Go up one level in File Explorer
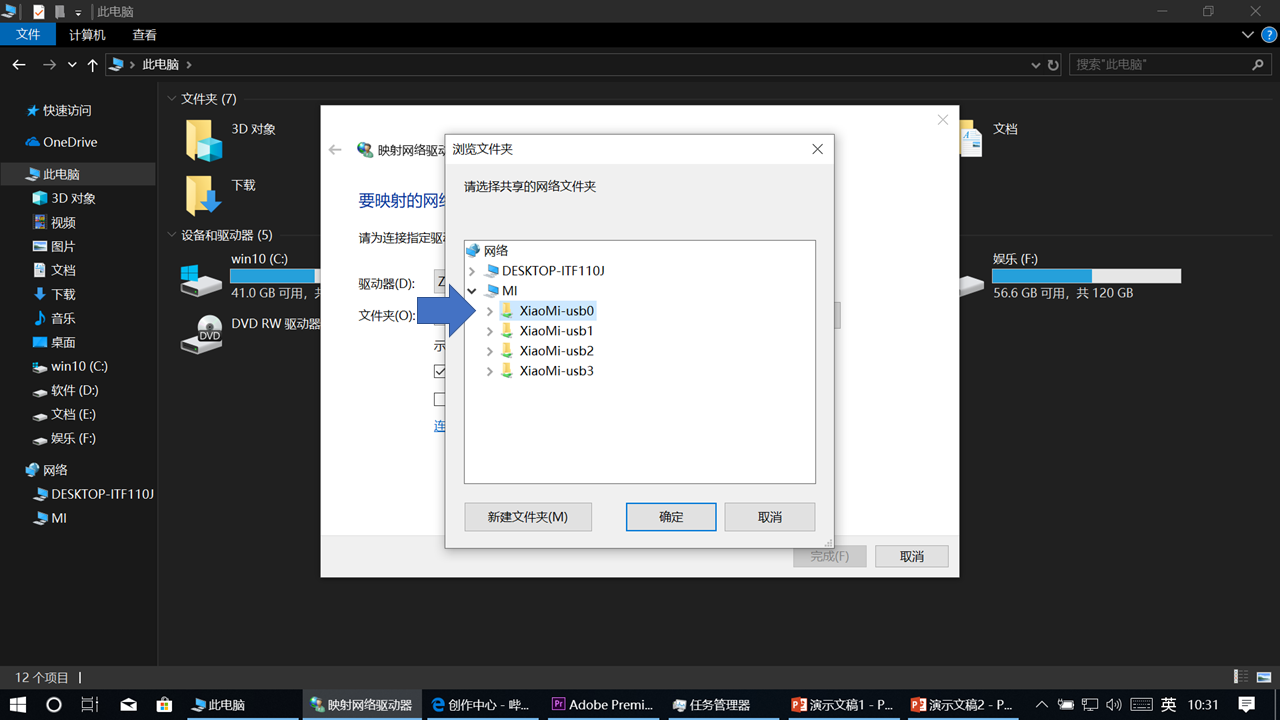Screen dimensions: 1280x720 click(92, 65)
